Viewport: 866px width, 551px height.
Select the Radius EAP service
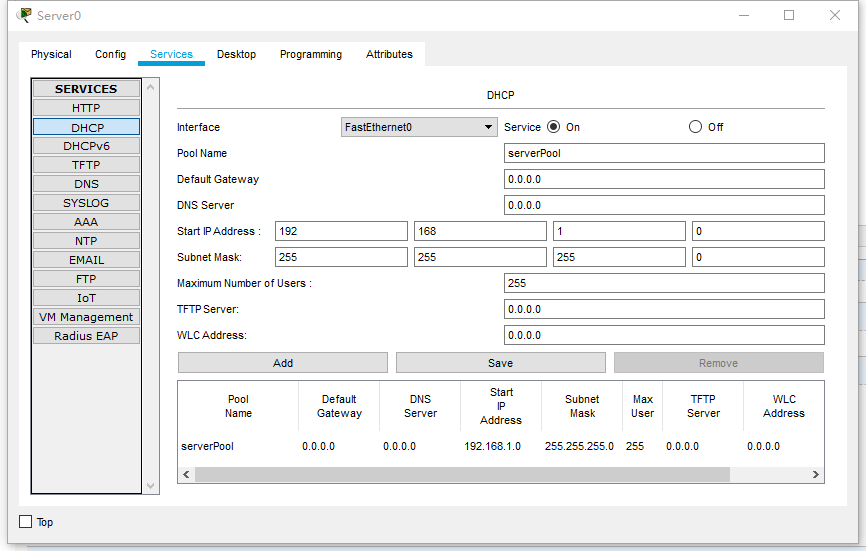pos(86,336)
